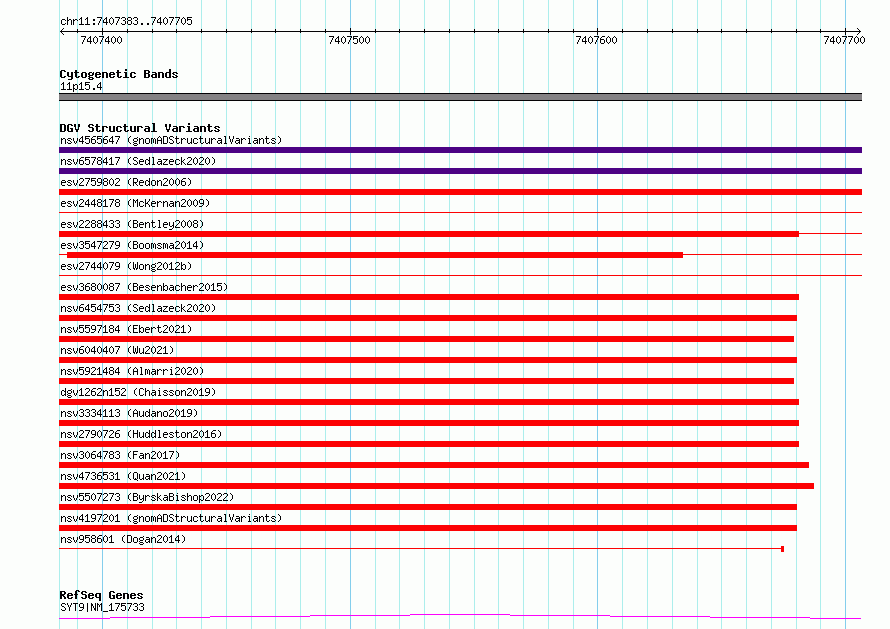890x629 pixels.
Task: Click the esv2759802 Redon2006 red bar
Action: click(x=460, y=192)
